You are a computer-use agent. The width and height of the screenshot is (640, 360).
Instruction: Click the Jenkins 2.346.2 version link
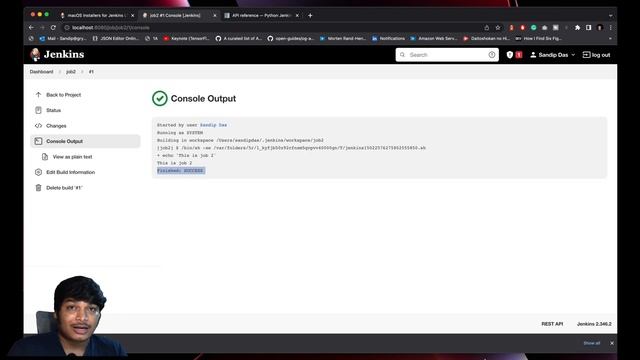pos(594,324)
